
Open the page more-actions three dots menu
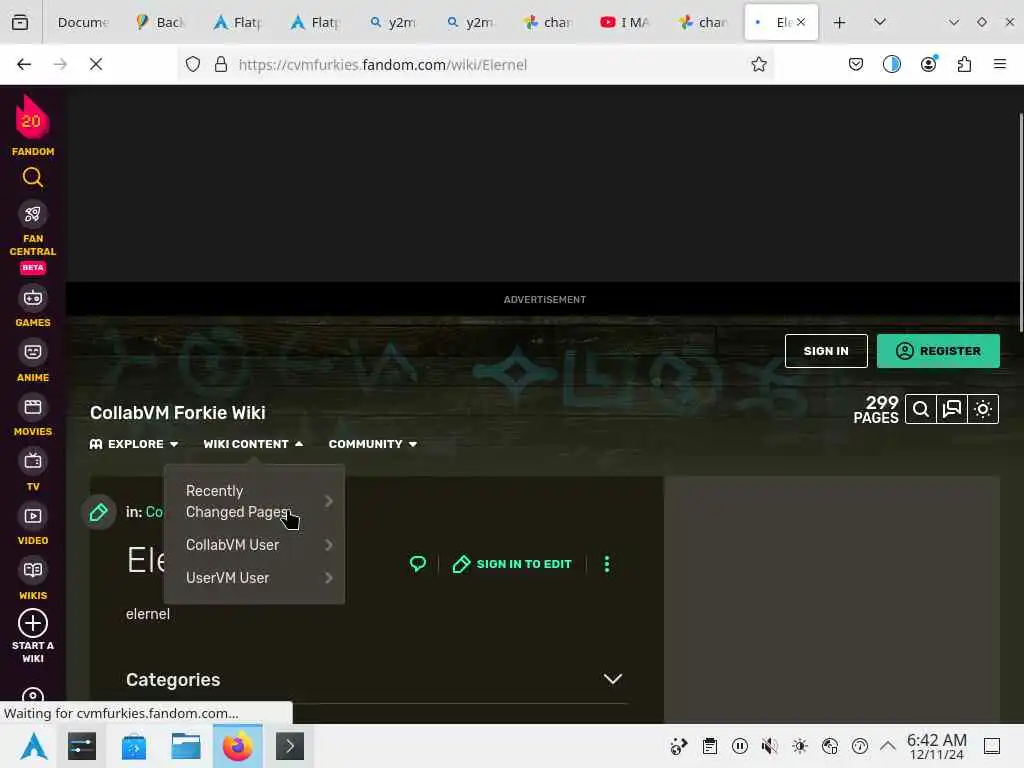[x=607, y=564]
